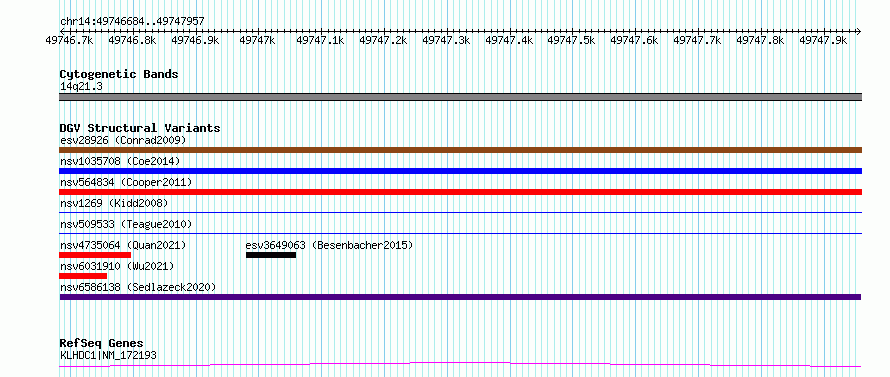This screenshot has width=890, height=377.
Task: Select the Cytogenetic Bands track title
Action: (119, 74)
